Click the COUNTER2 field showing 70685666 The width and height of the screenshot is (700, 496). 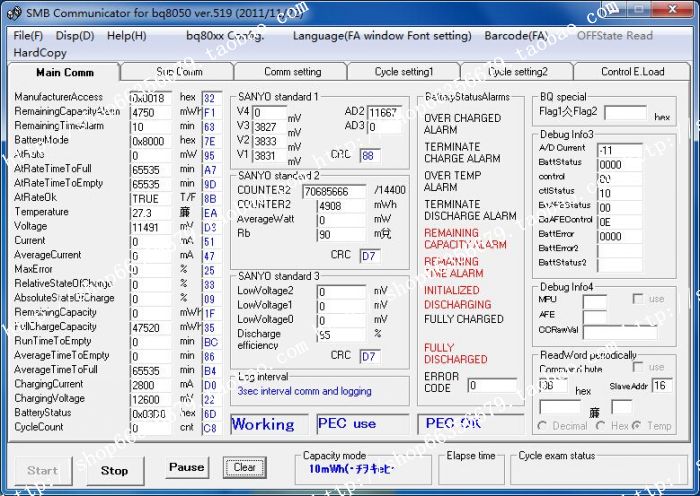[x=334, y=192]
